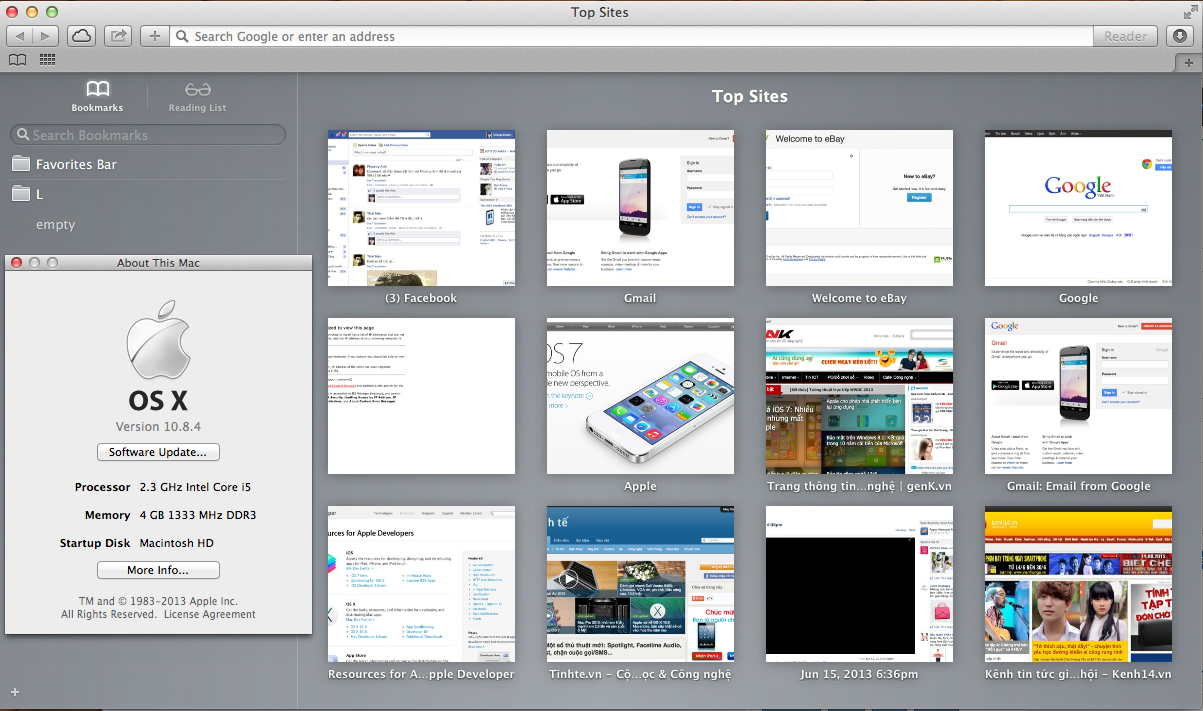Open the Welcome to eBay thumbnail
The width and height of the screenshot is (1203, 711).
859,208
